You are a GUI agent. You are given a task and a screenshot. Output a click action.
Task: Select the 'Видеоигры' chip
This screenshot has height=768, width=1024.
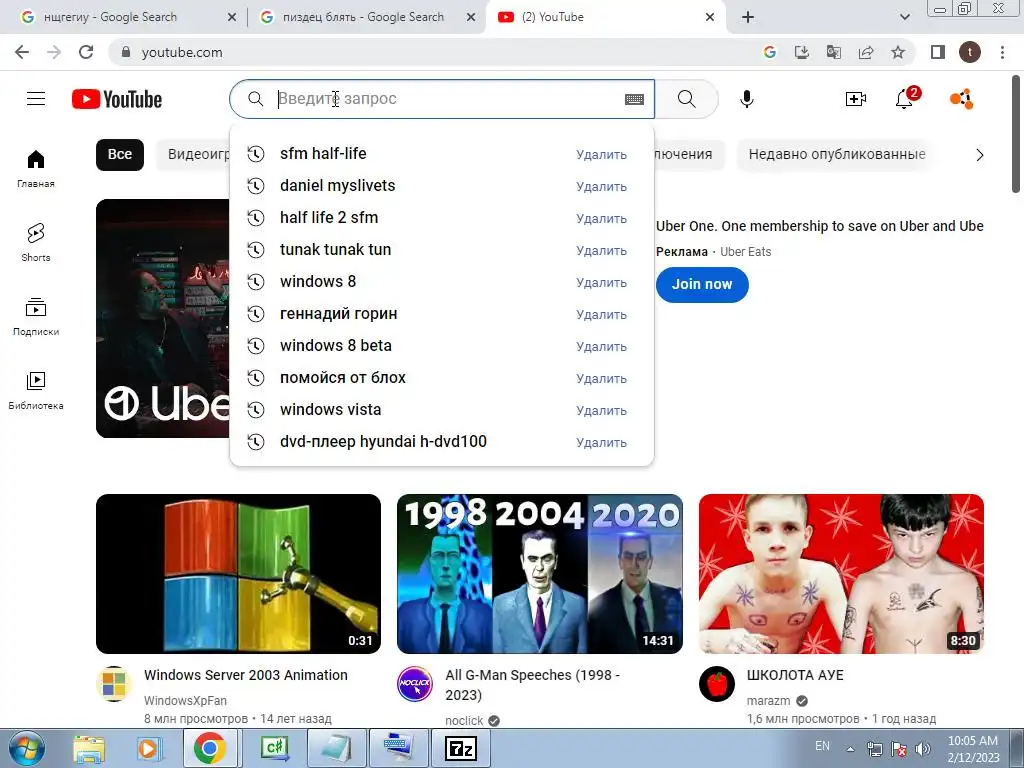[x=193, y=155]
